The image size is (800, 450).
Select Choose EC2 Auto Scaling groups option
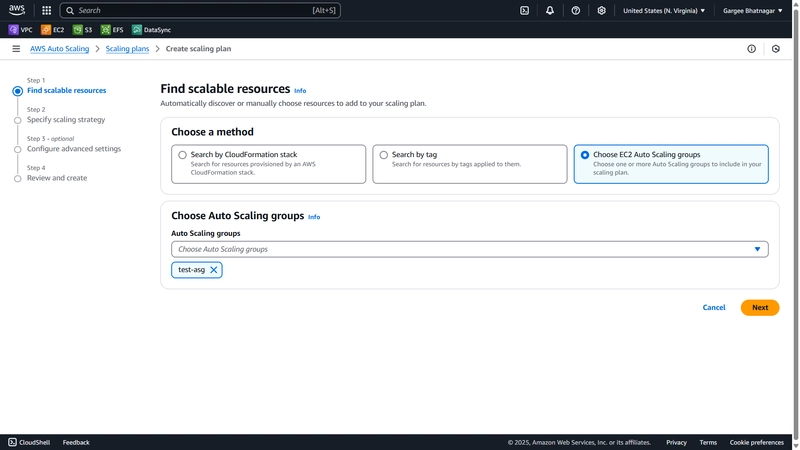(671, 164)
